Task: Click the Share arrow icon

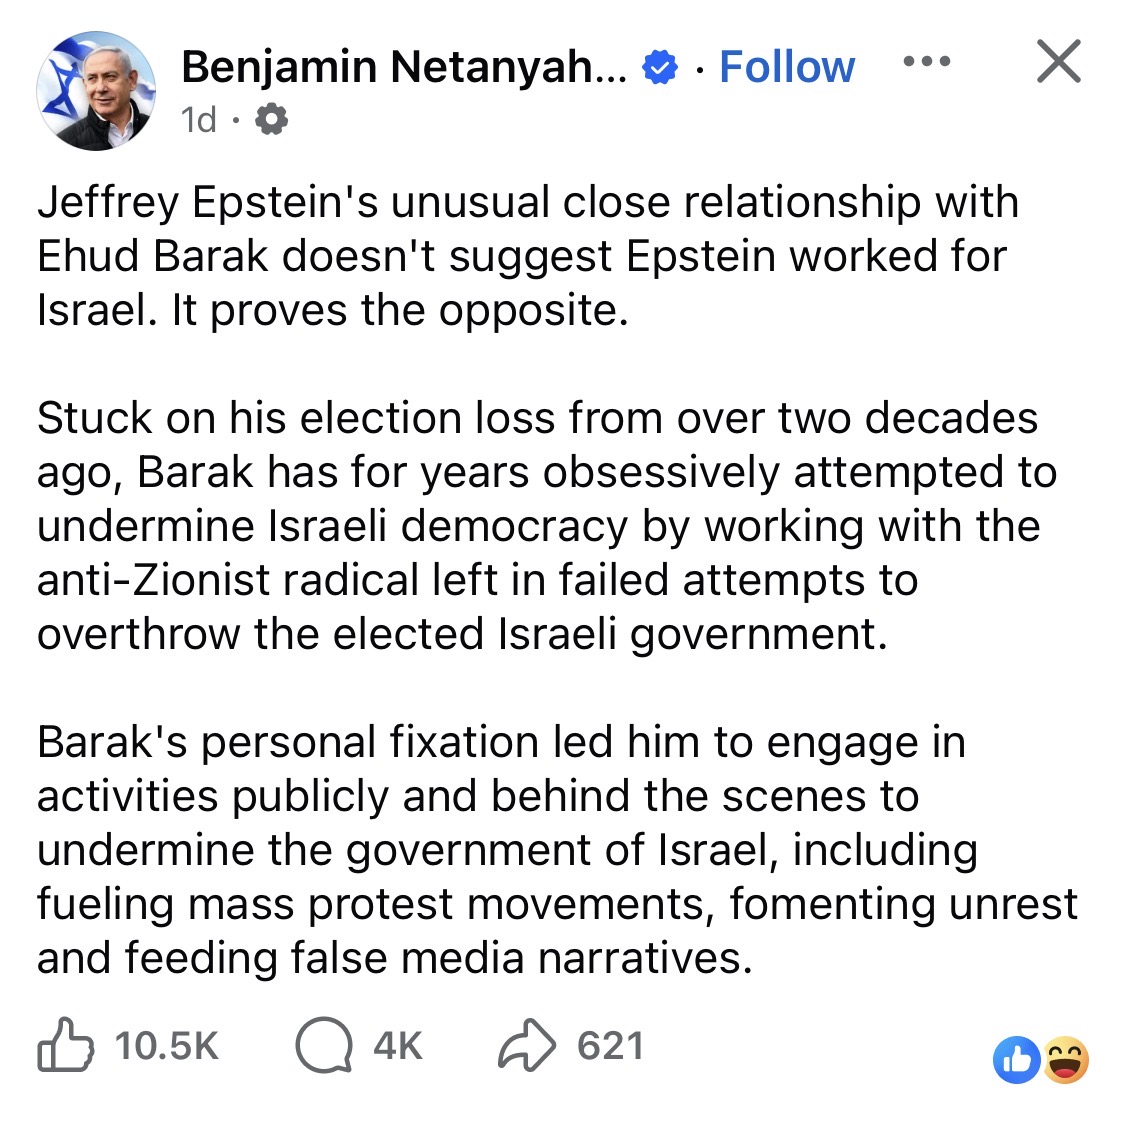Action: pos(526,1045)
